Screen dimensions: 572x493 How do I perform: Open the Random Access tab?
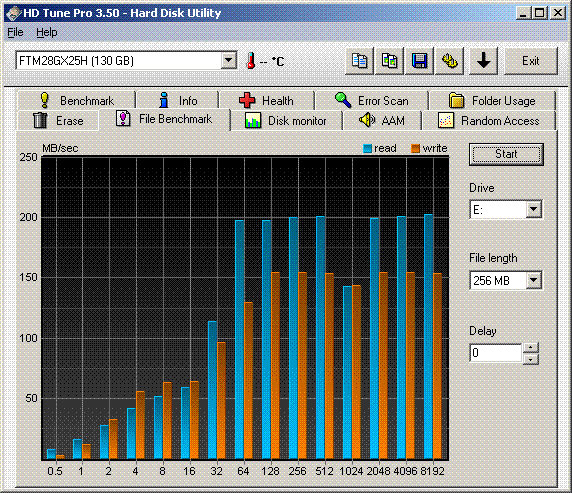coord(489,120)
